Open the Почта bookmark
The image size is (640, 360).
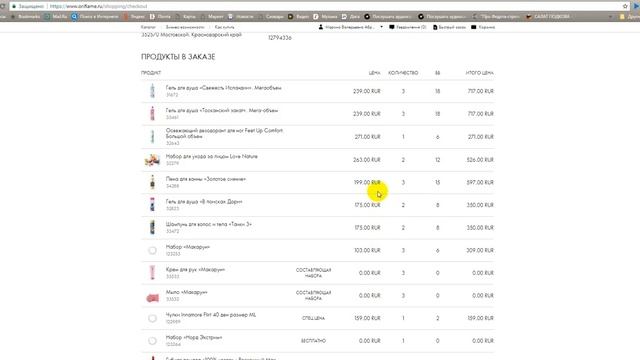pos(160,17)
